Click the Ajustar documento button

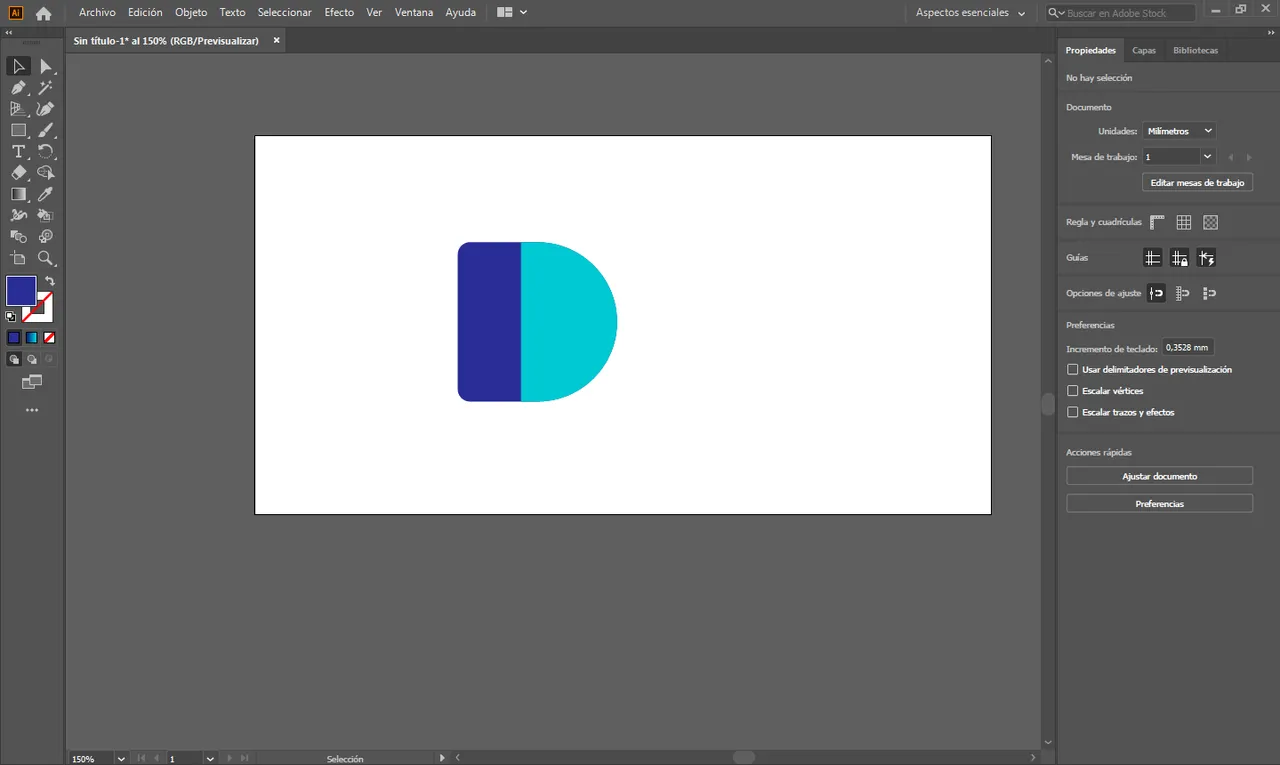[1159, 476]
